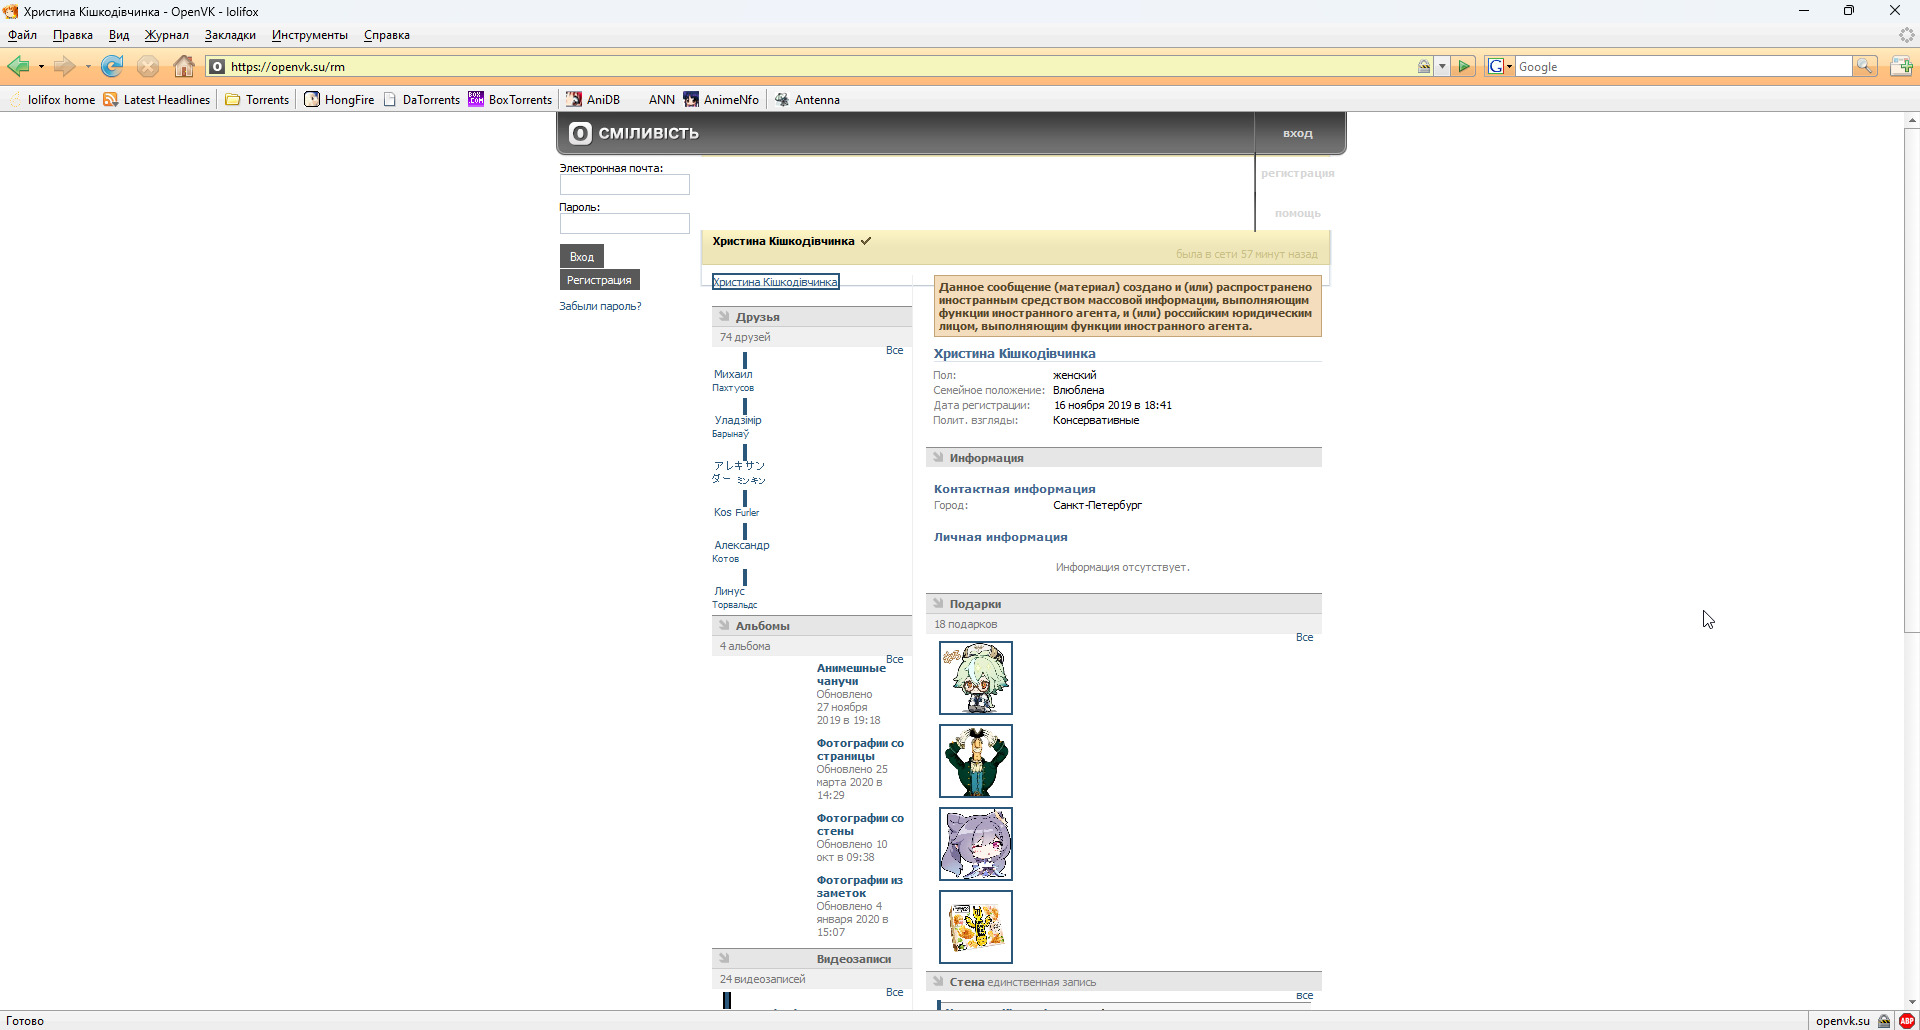
Task: Open the DaTorrents bookmark
Action: (x=421, y=100)
